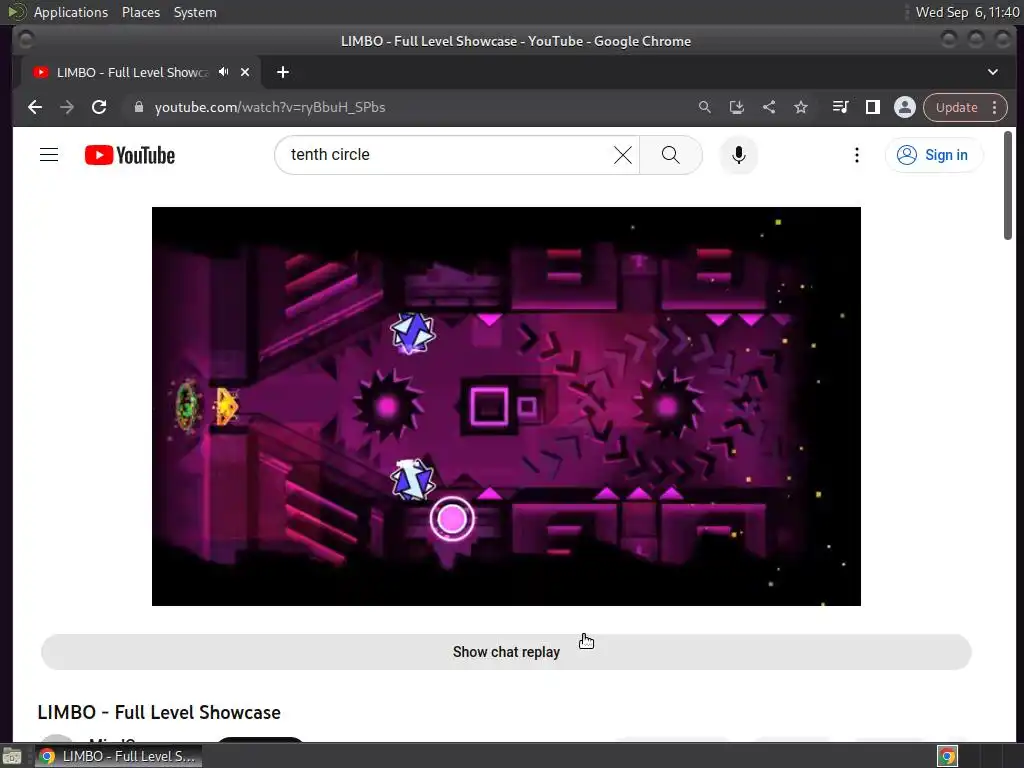Click the video title LIMBO - Full Level Showcase
This screenshot has width=1024, height=768.
(159, 712)
